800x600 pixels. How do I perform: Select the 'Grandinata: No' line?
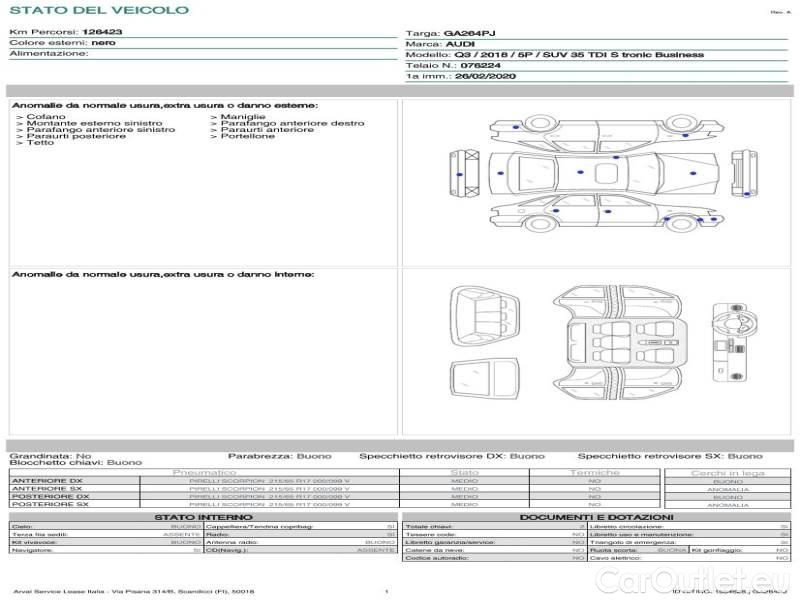coord(51,456)
